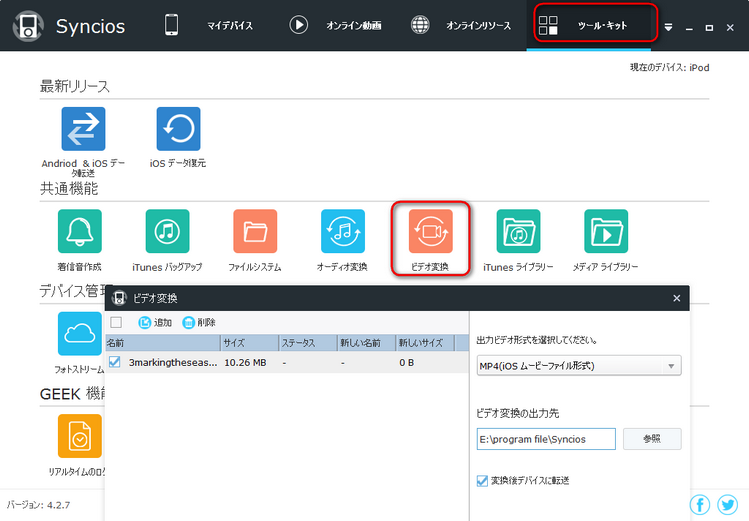Close the ビデオ変換 dialog

click(x=676, y=298)
